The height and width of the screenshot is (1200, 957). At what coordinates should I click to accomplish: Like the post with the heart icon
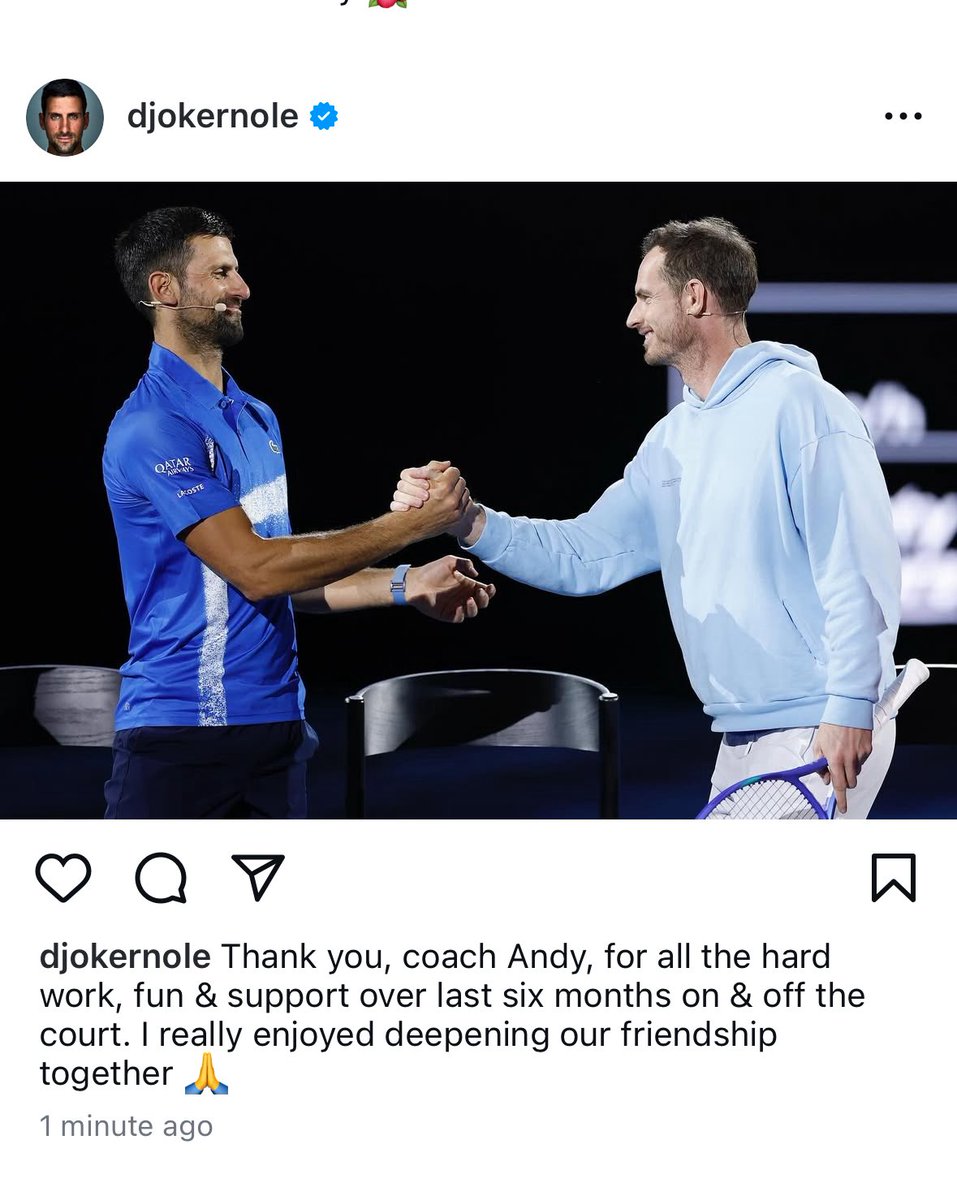63,878
